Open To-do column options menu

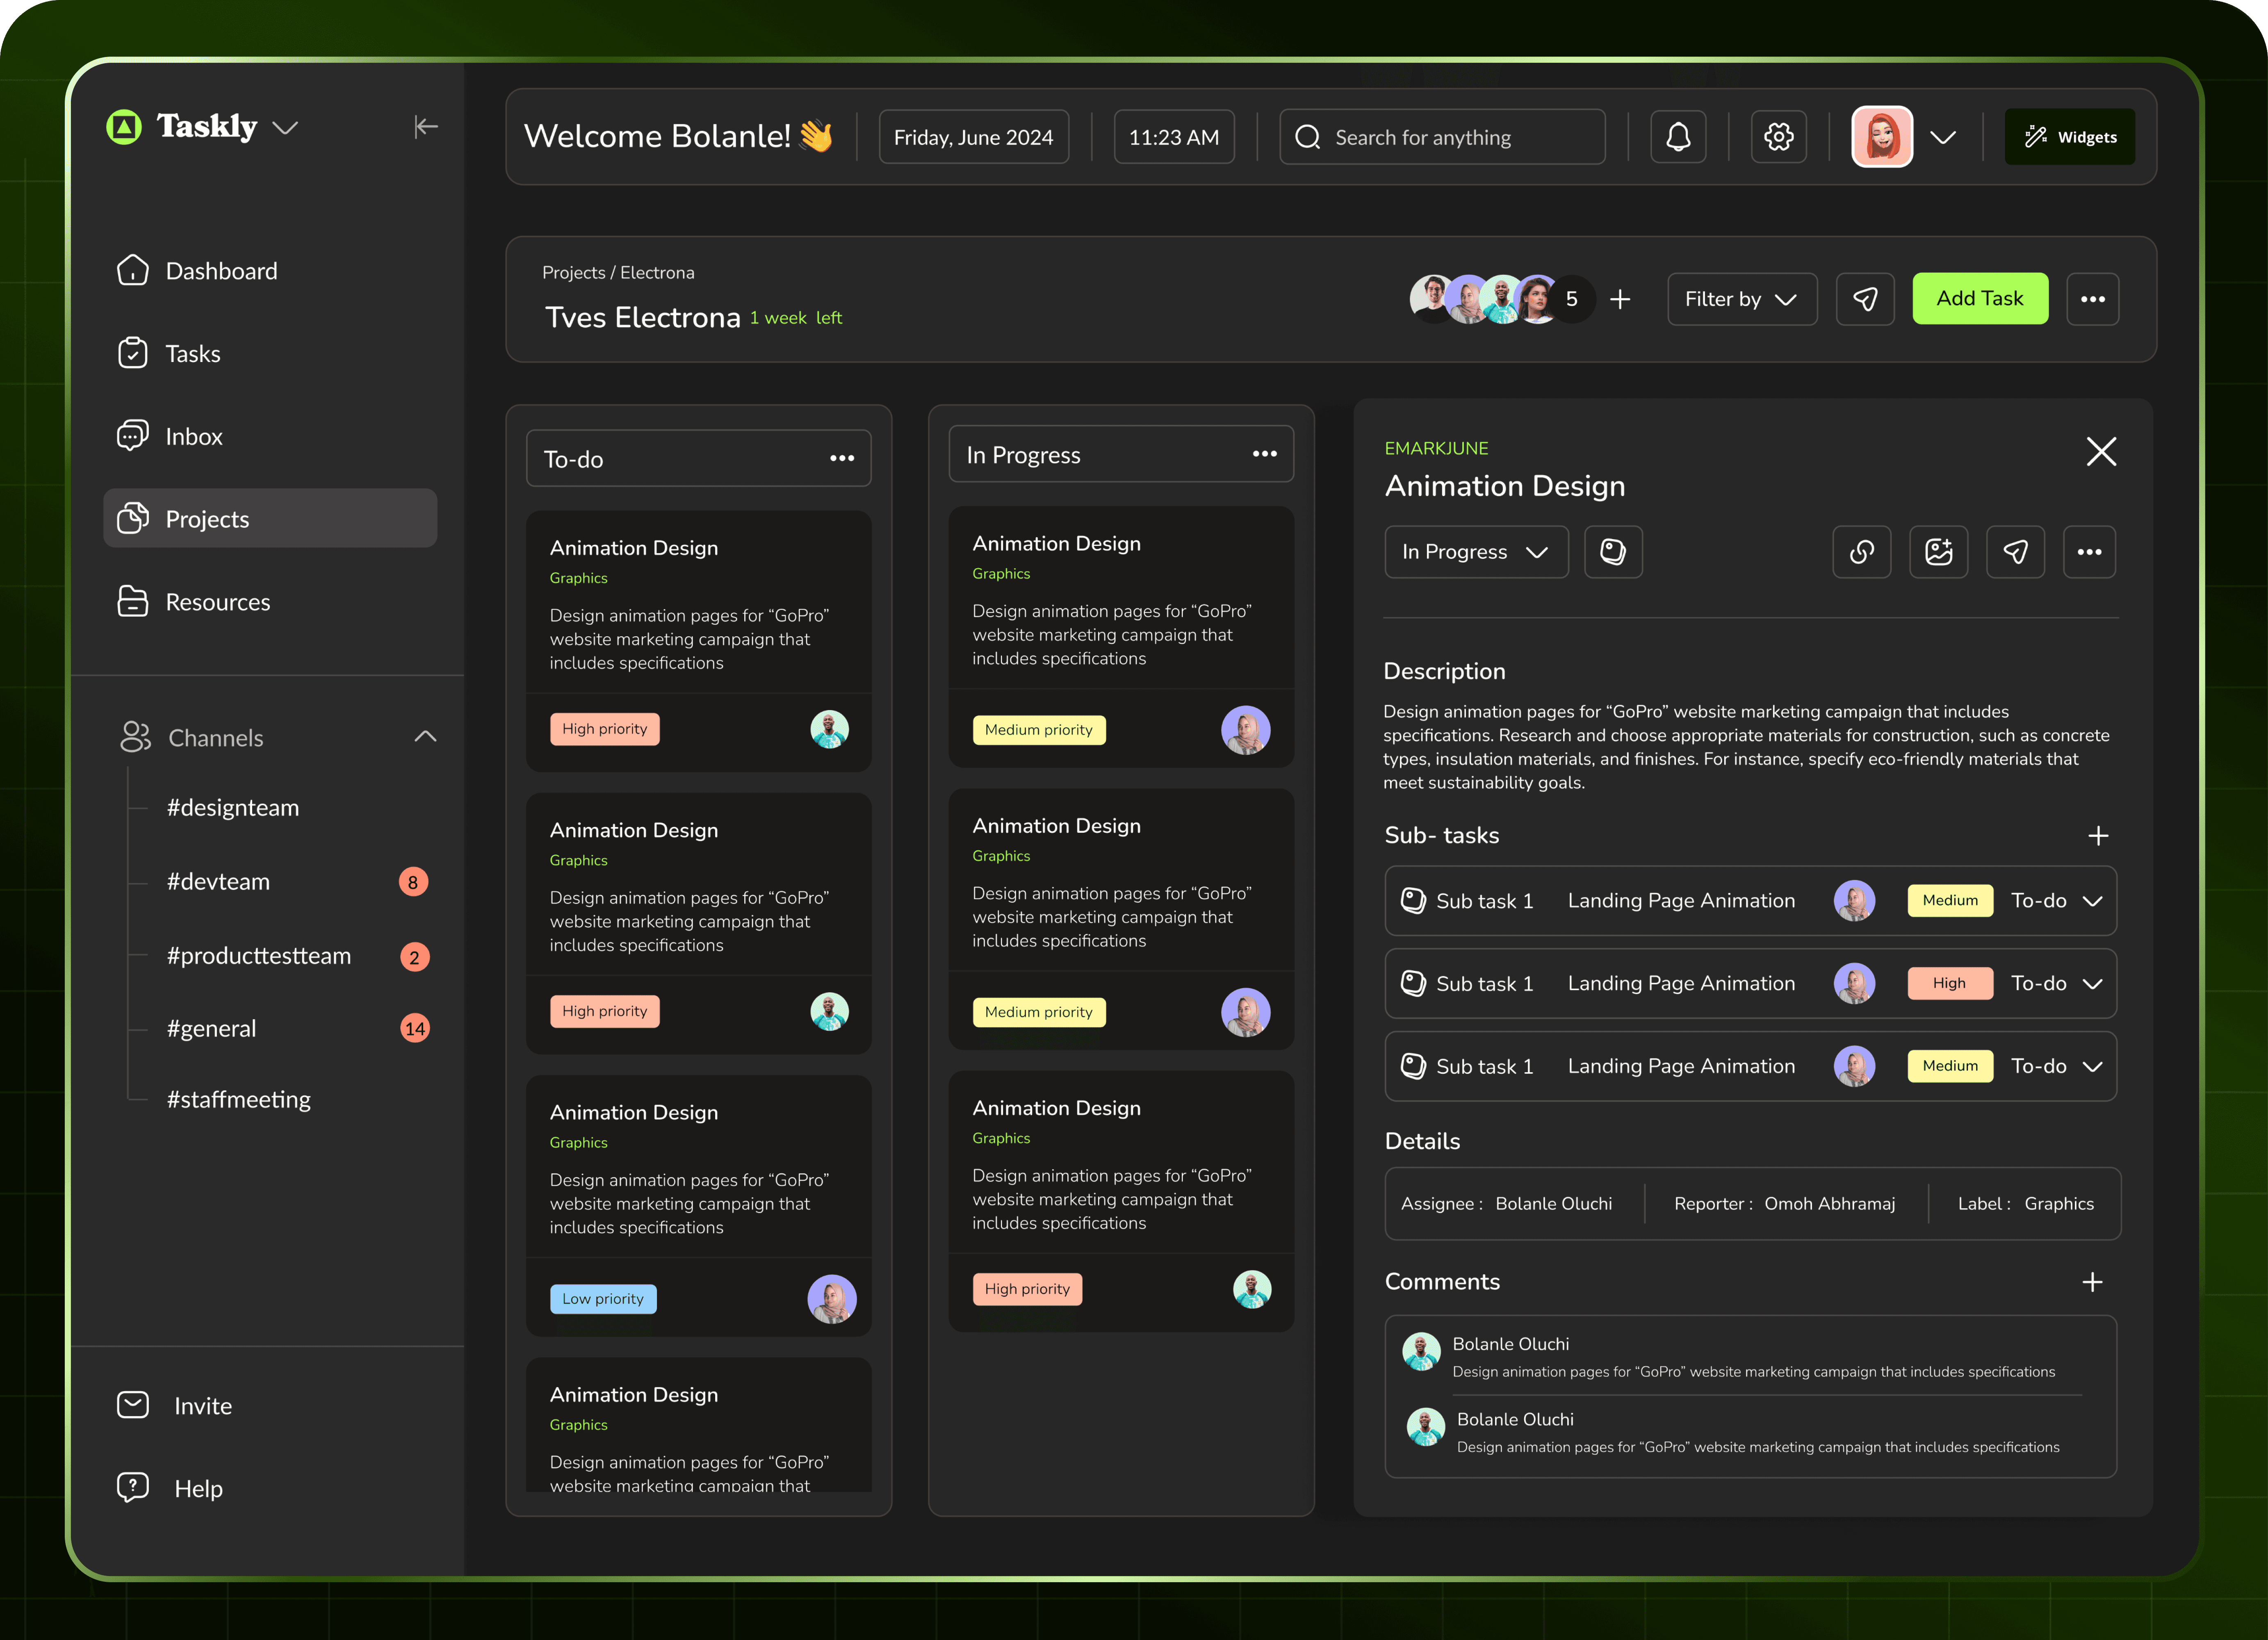(842, 458)
